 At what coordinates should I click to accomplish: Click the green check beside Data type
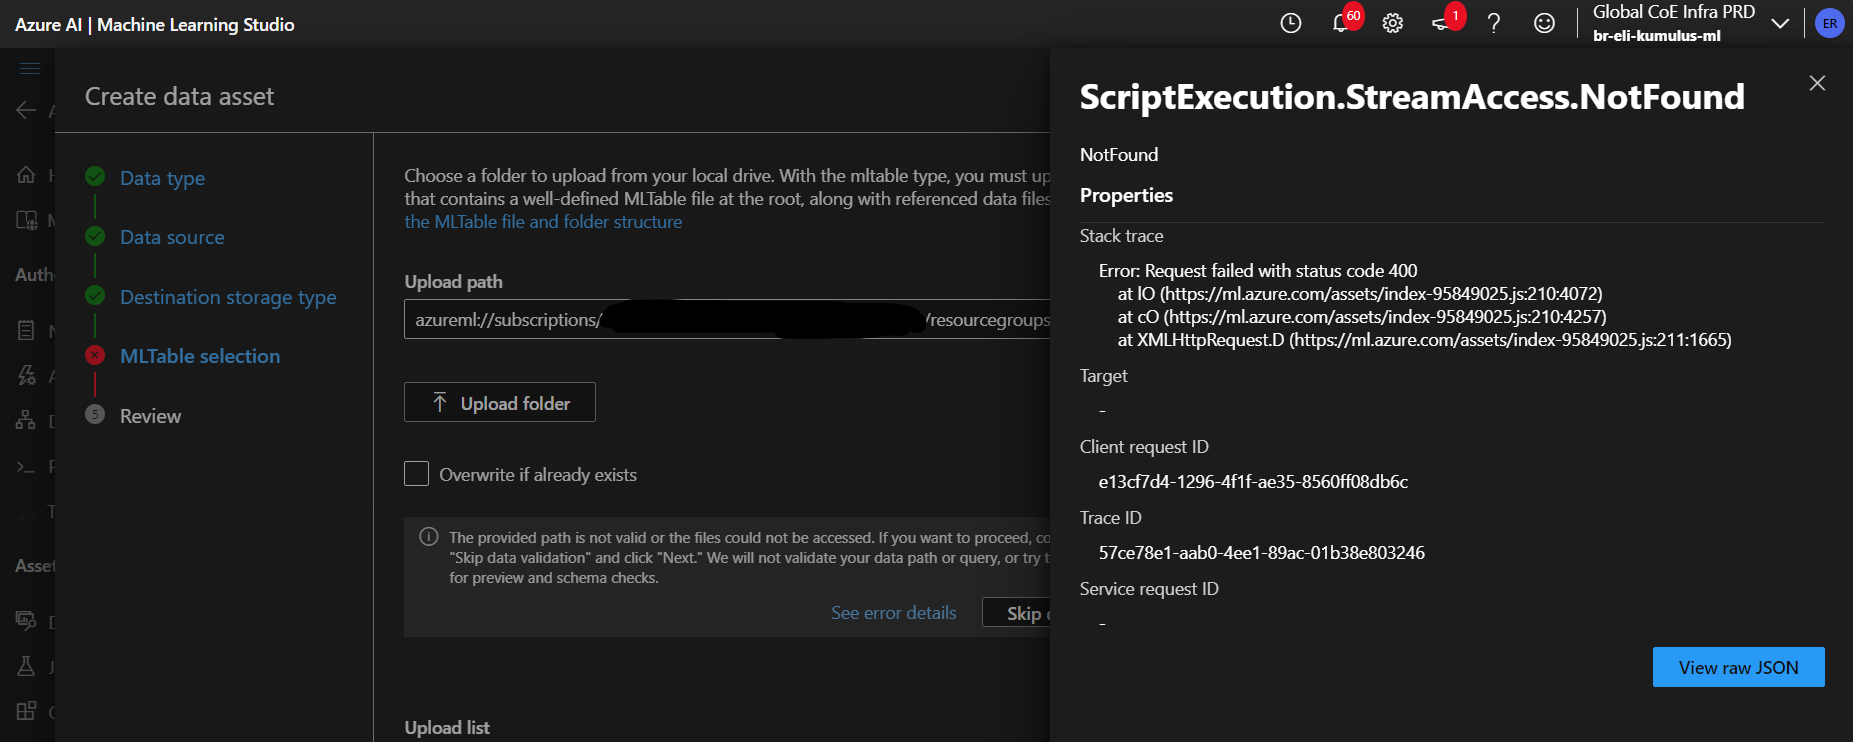click(x=95, y=176)
